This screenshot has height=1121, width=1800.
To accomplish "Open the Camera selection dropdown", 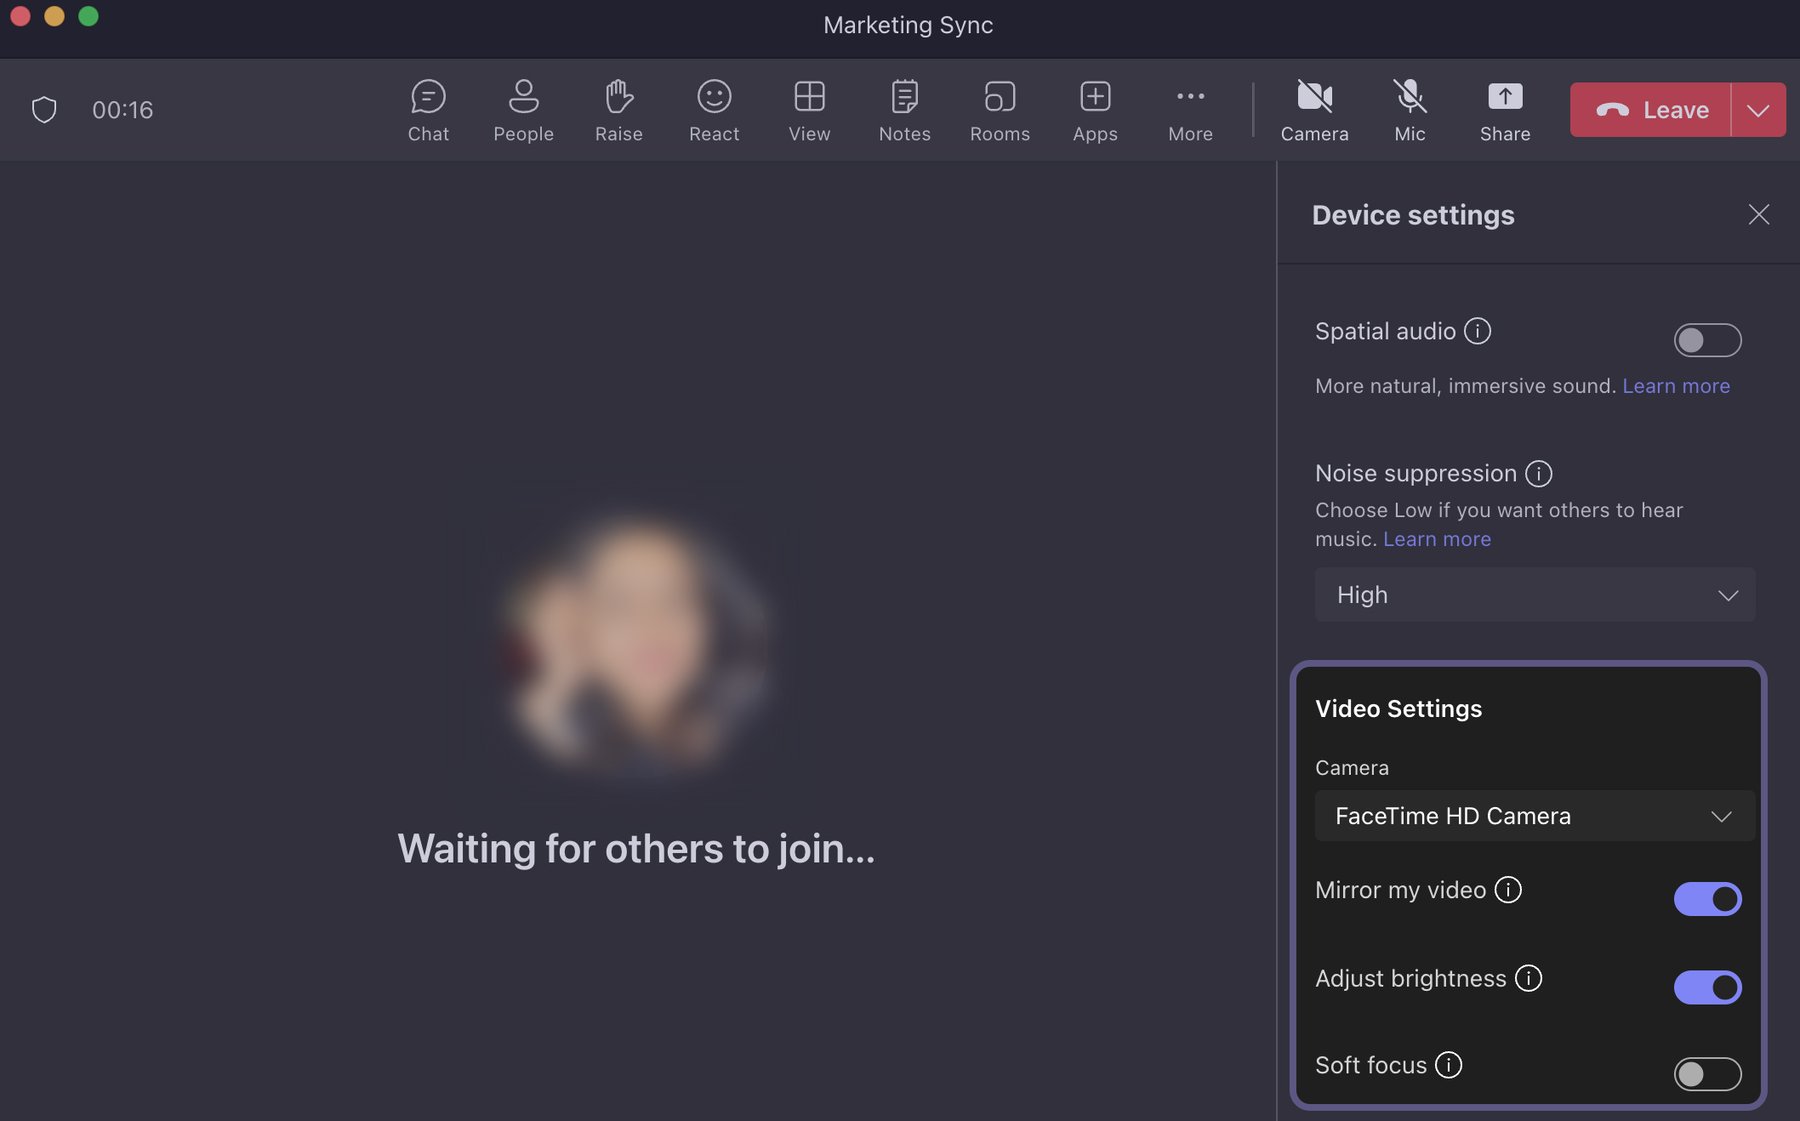I will [x=1534, y=815].
